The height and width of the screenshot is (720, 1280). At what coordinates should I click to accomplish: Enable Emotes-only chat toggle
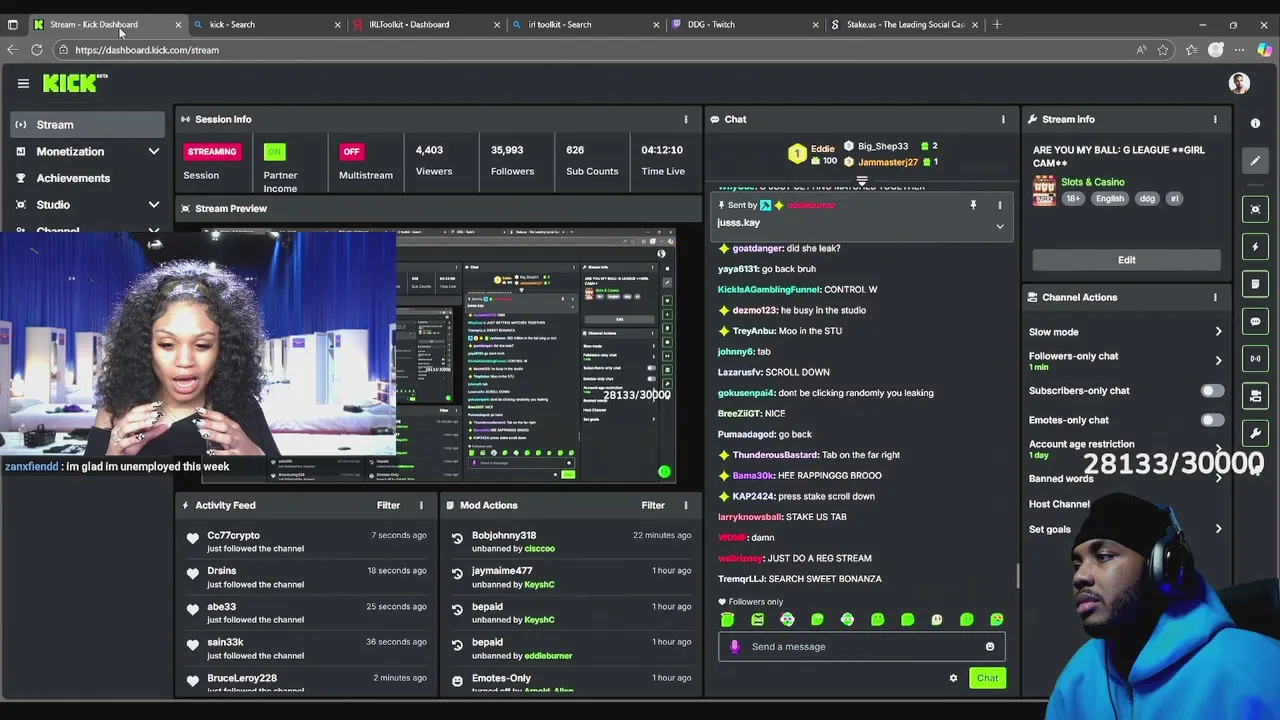click(1211, 420)
